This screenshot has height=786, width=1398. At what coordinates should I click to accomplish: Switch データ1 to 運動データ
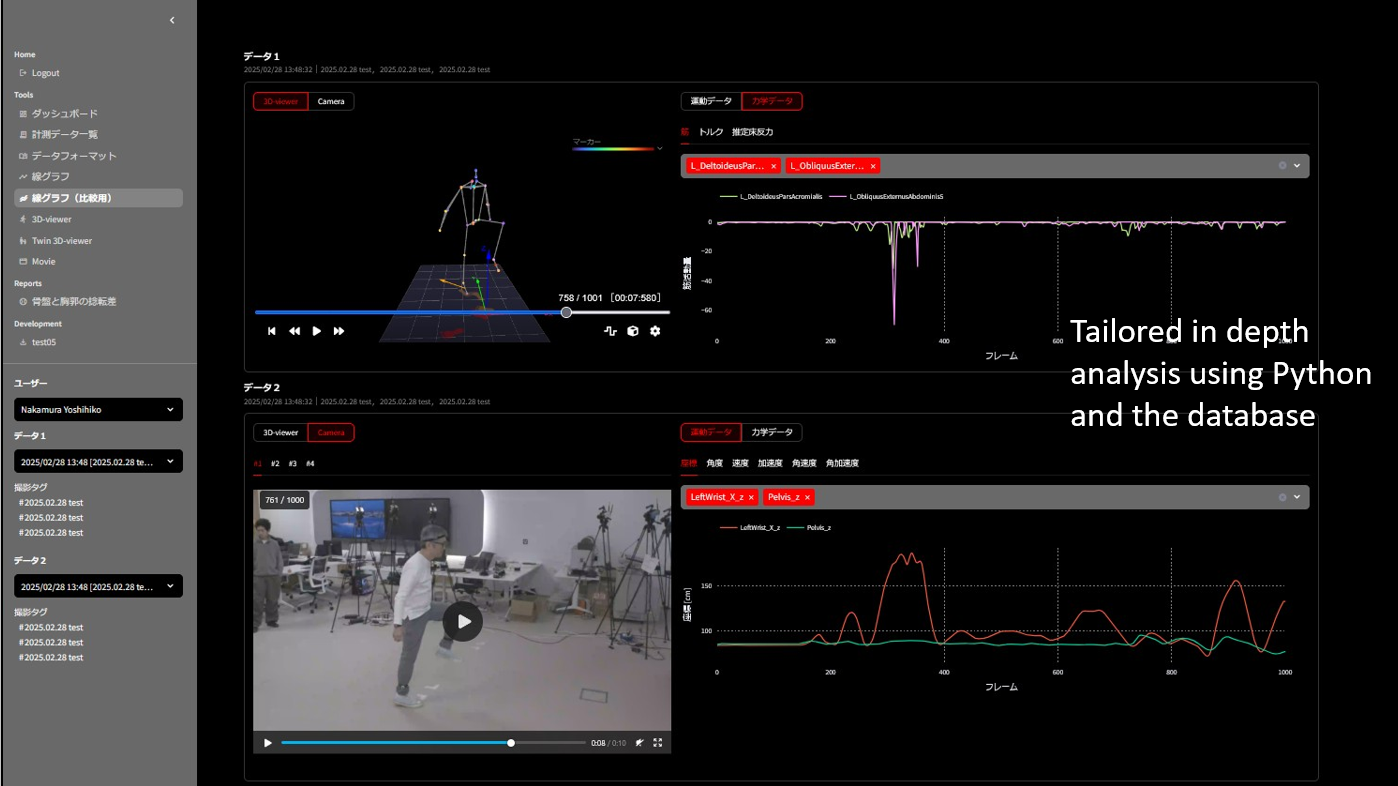tap(712, 101)
